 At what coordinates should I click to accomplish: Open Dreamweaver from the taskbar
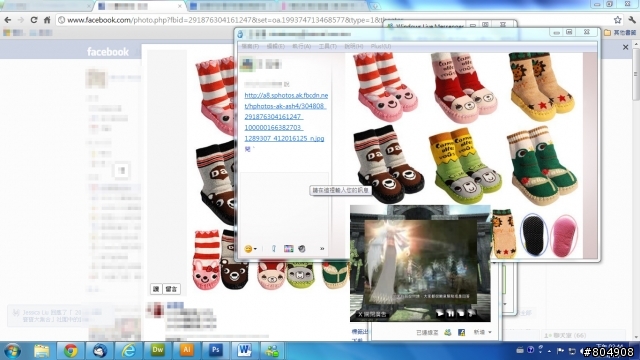coord(158,350)
